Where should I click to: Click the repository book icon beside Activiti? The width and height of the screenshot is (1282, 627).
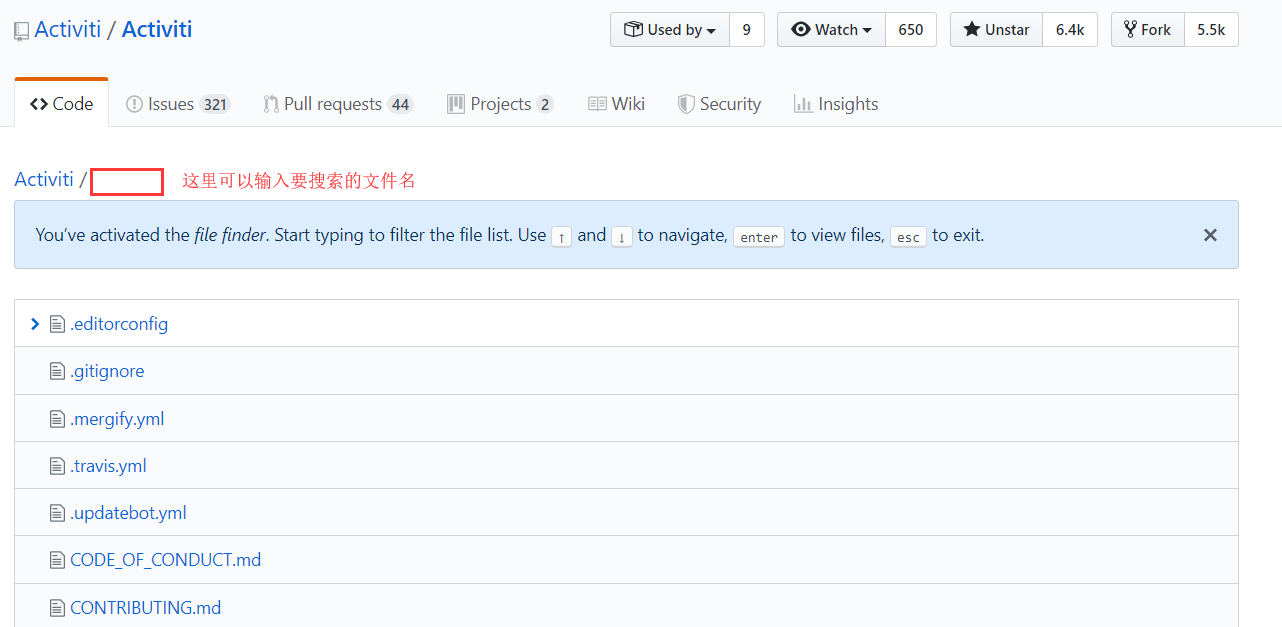click(21, 32)
